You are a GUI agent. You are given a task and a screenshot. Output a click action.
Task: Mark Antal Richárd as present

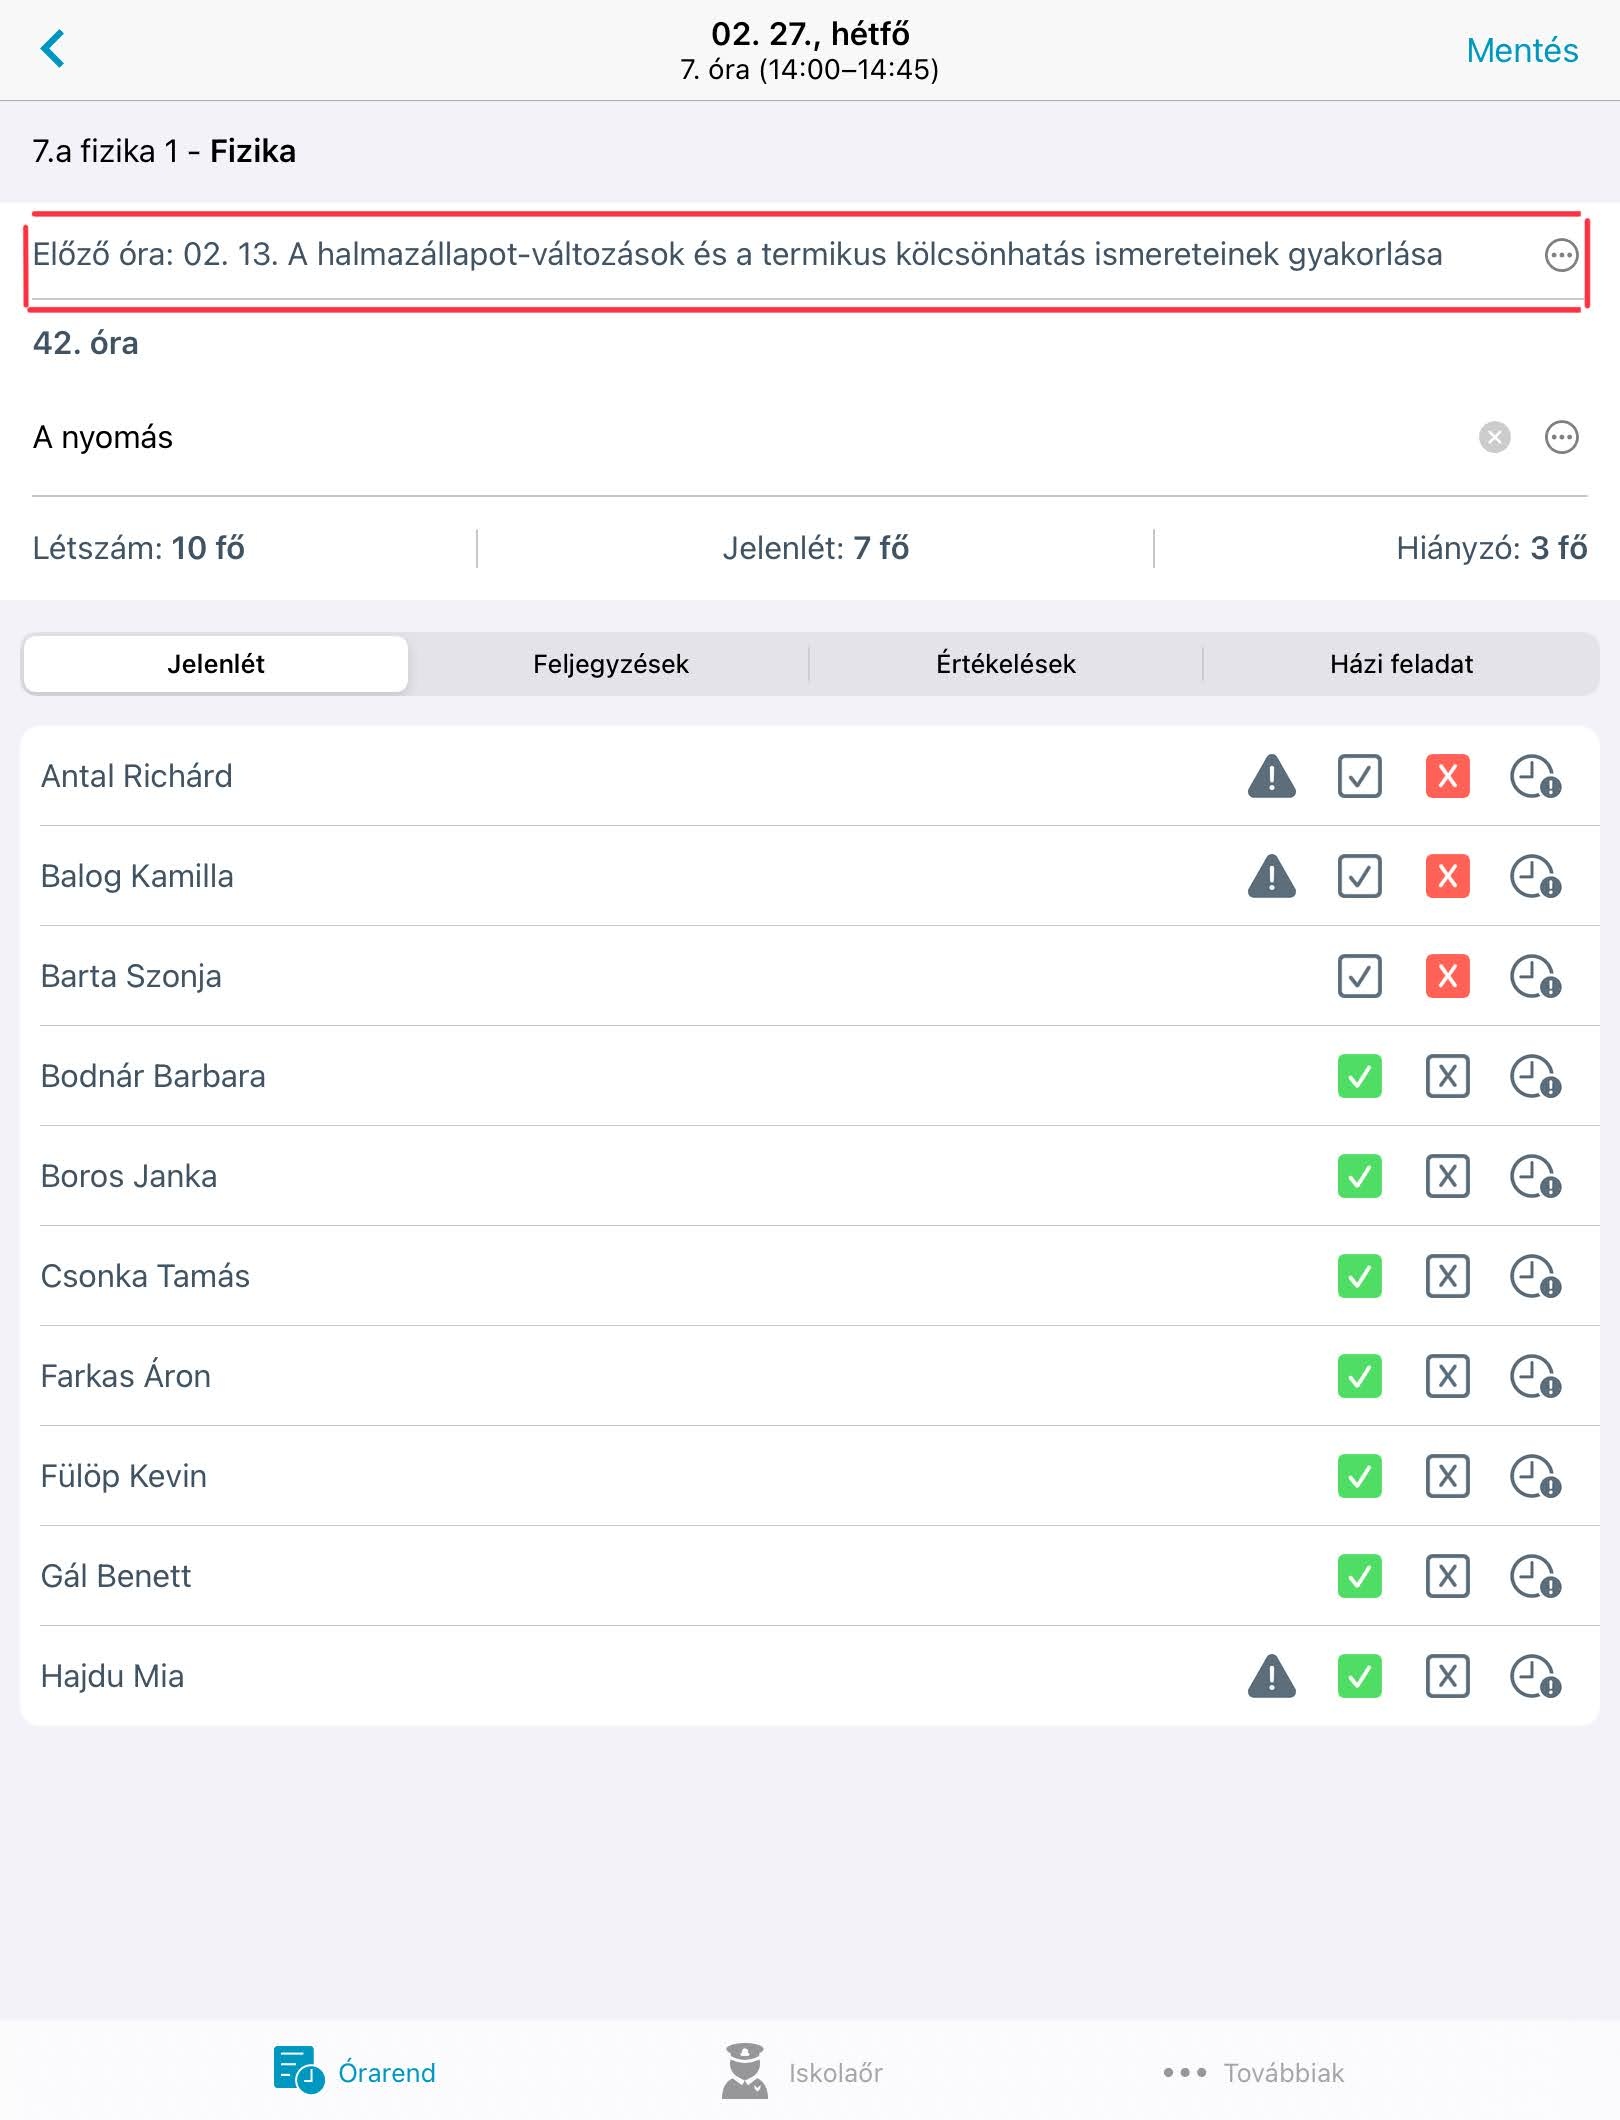coord(1359,776)
